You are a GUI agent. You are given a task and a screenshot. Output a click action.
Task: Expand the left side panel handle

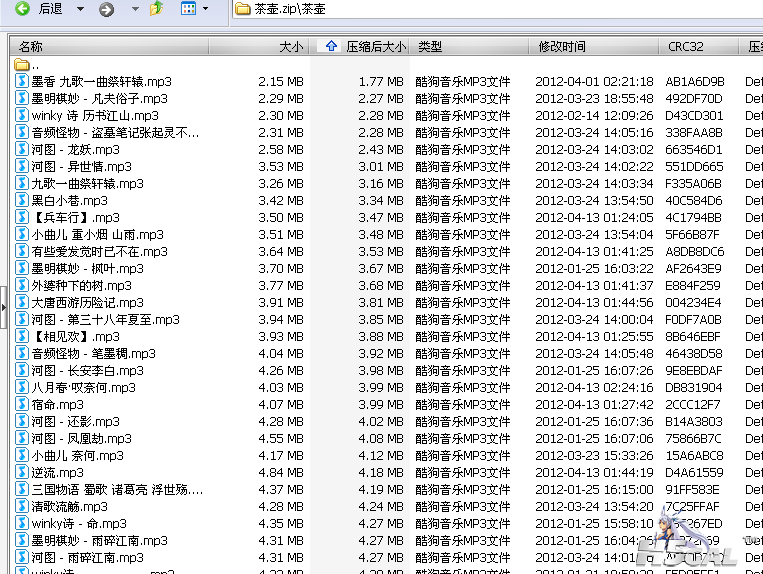pos(3,307)
